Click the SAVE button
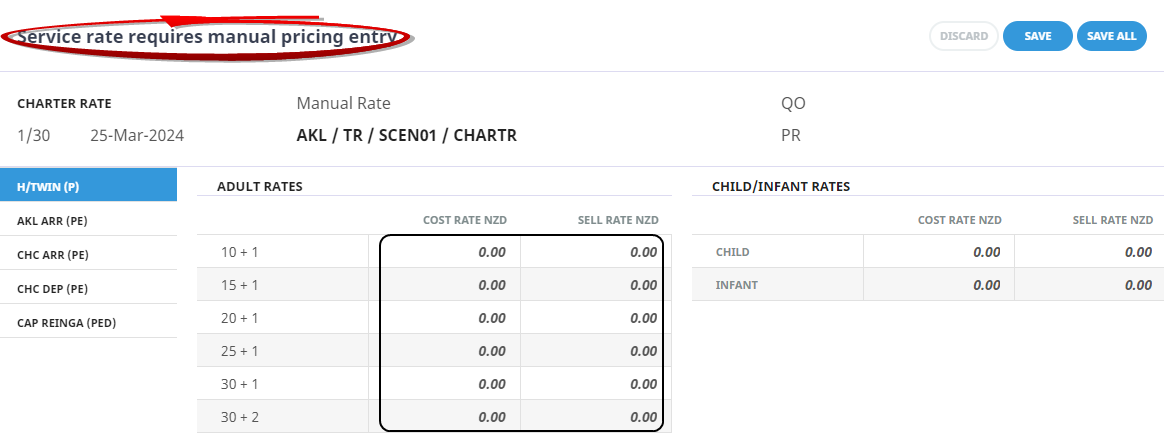Image resolution: width=1164 pixels, height=439 pixels. [x=1037, y=36]
